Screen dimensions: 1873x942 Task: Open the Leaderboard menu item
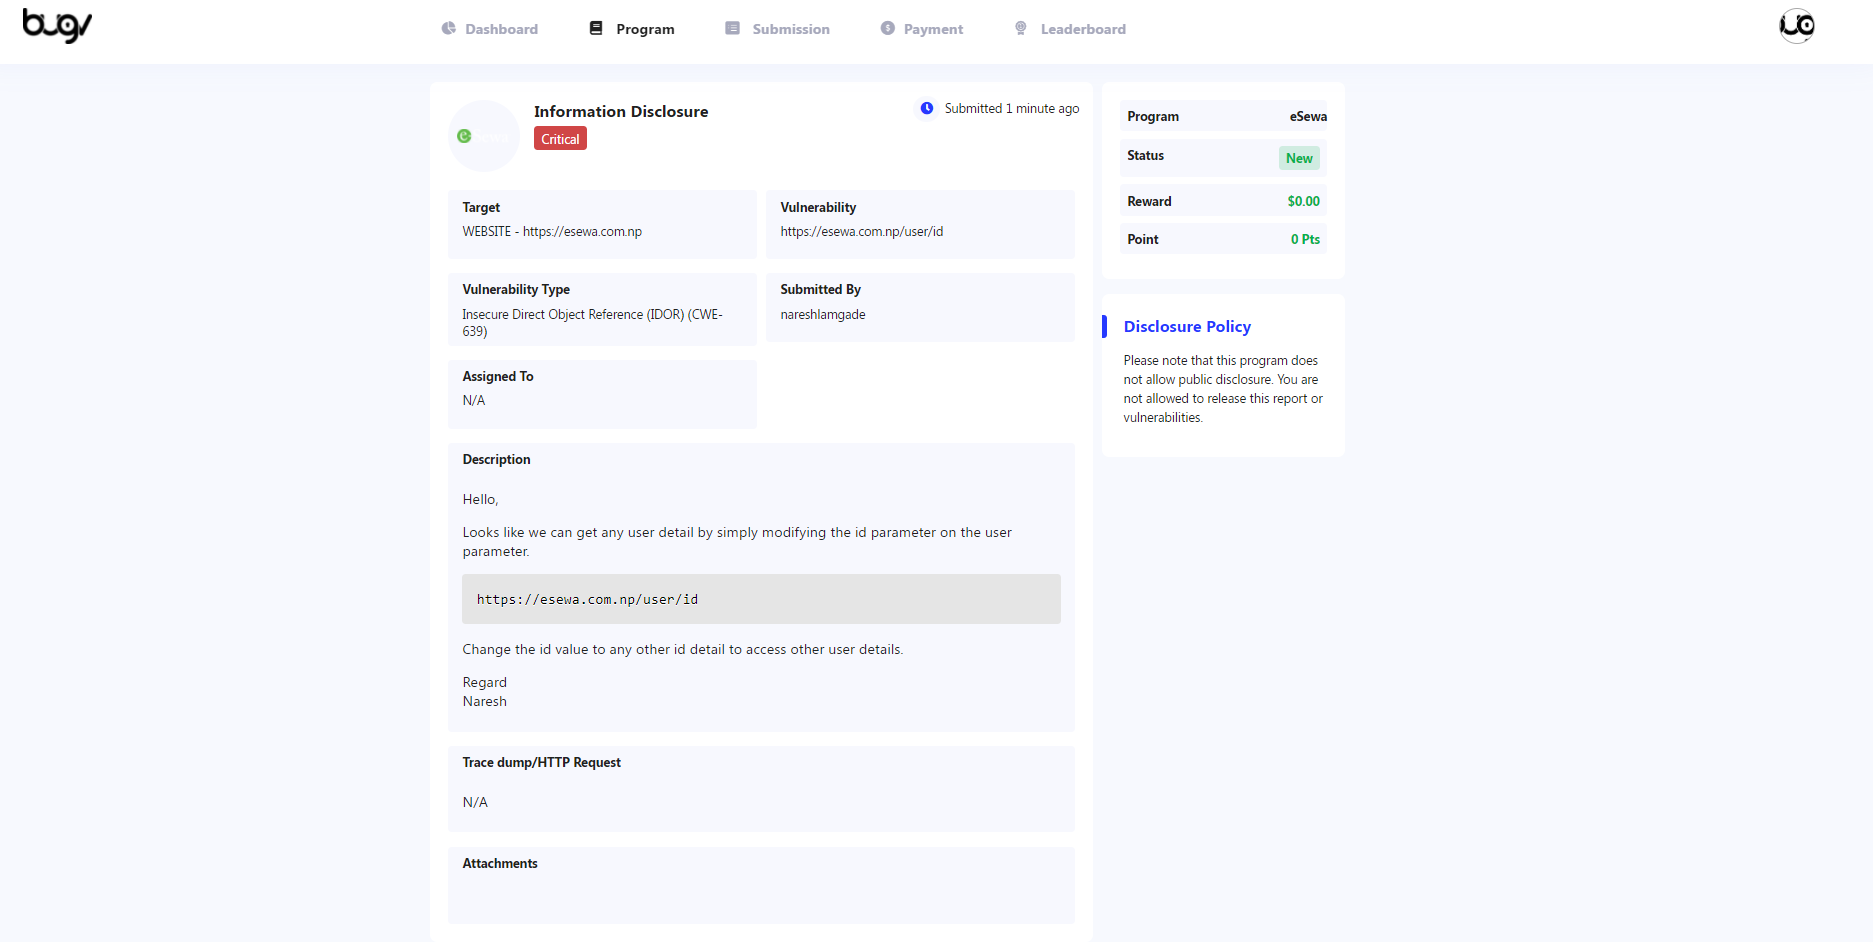pos(1070,29)
